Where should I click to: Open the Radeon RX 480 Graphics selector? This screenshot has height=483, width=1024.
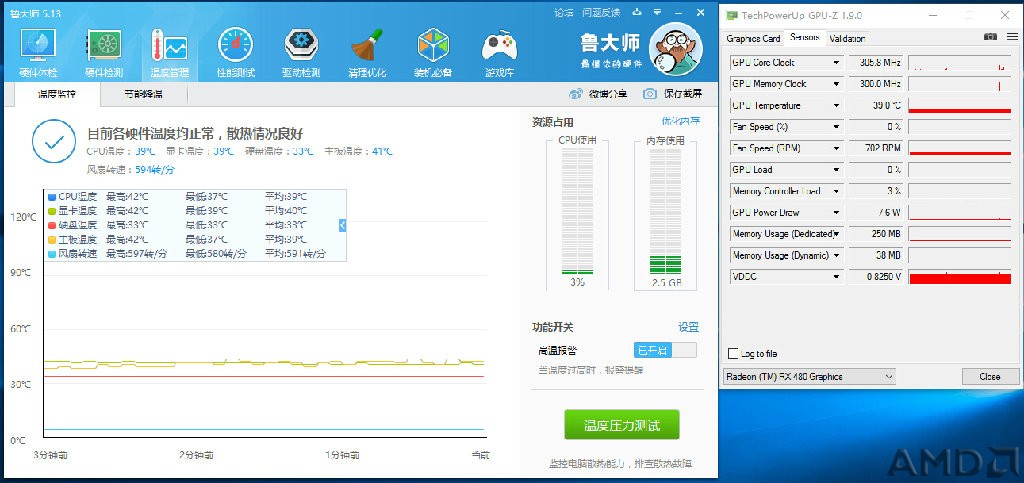[x=809, y=377]
